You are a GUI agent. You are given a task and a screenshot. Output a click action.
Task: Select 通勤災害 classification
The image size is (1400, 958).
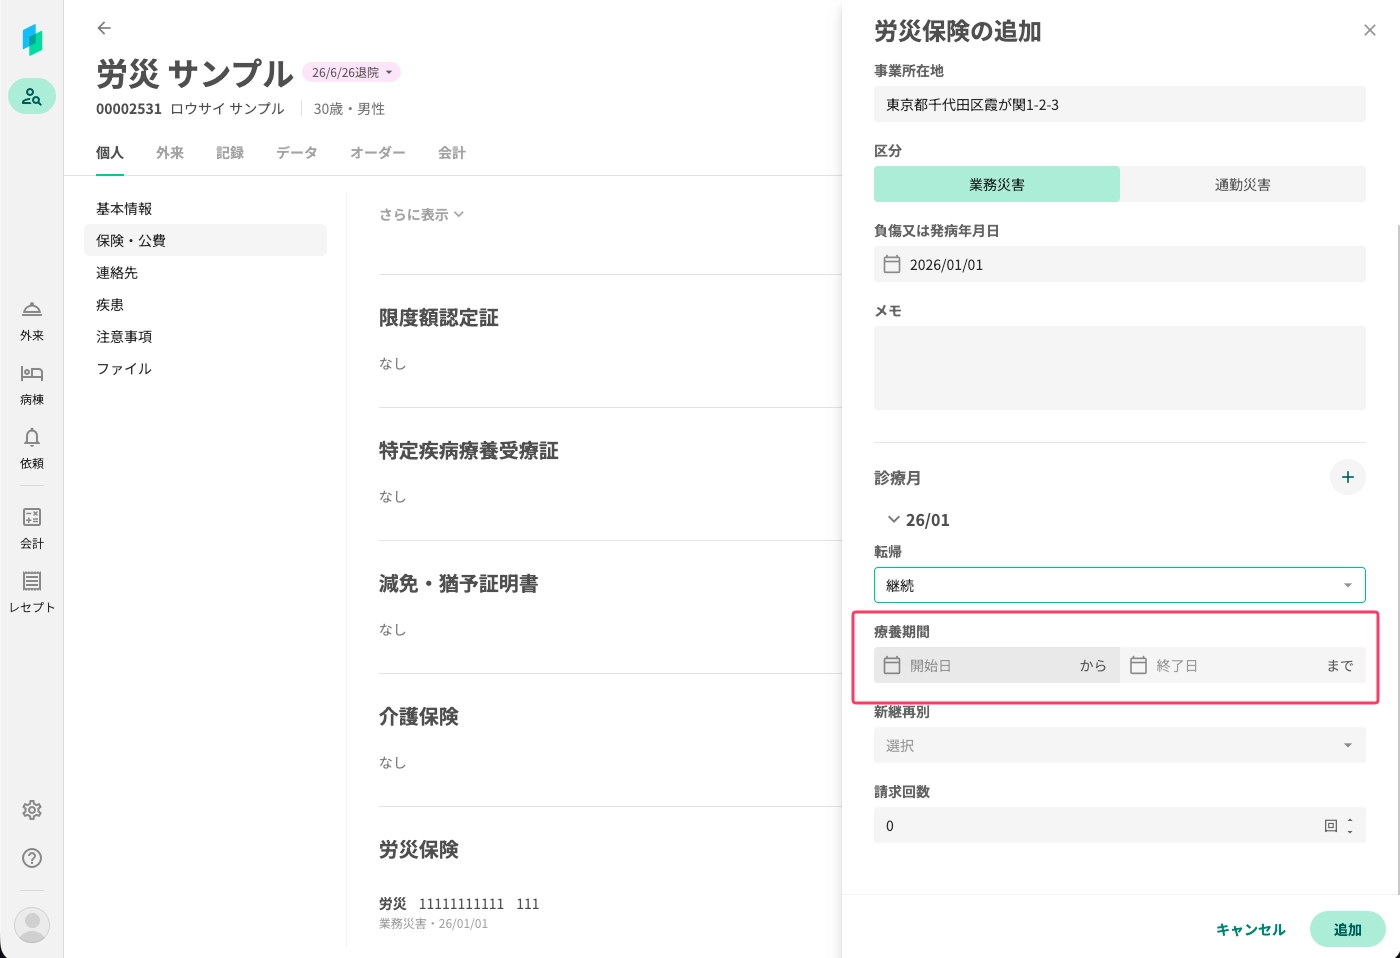(x=1243, y=184)
